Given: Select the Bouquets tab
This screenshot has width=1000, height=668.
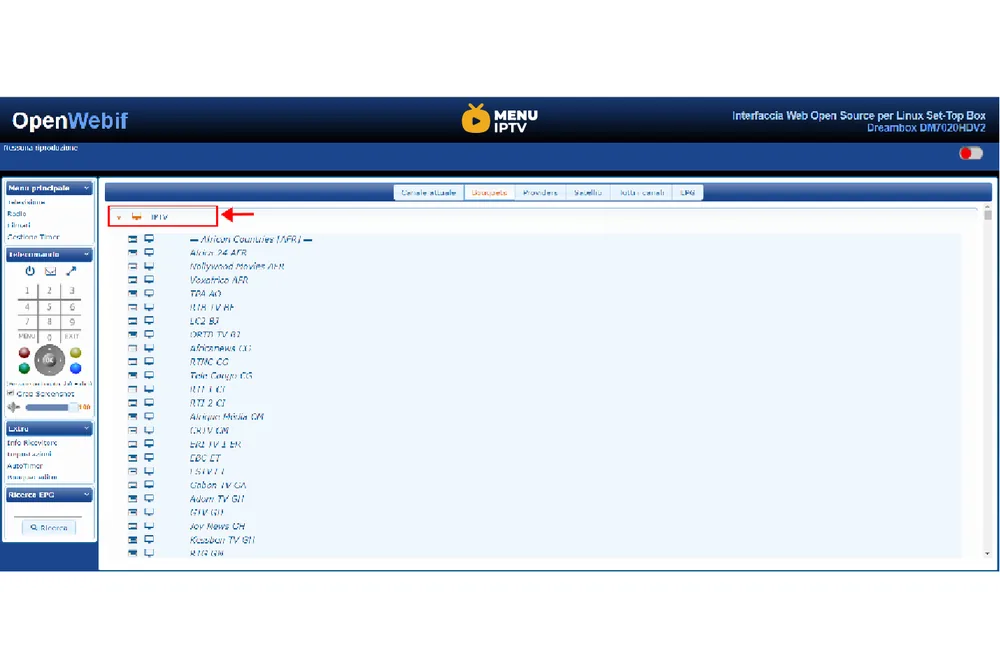Looking at the screenshot, I should click(x=489, y=193).
